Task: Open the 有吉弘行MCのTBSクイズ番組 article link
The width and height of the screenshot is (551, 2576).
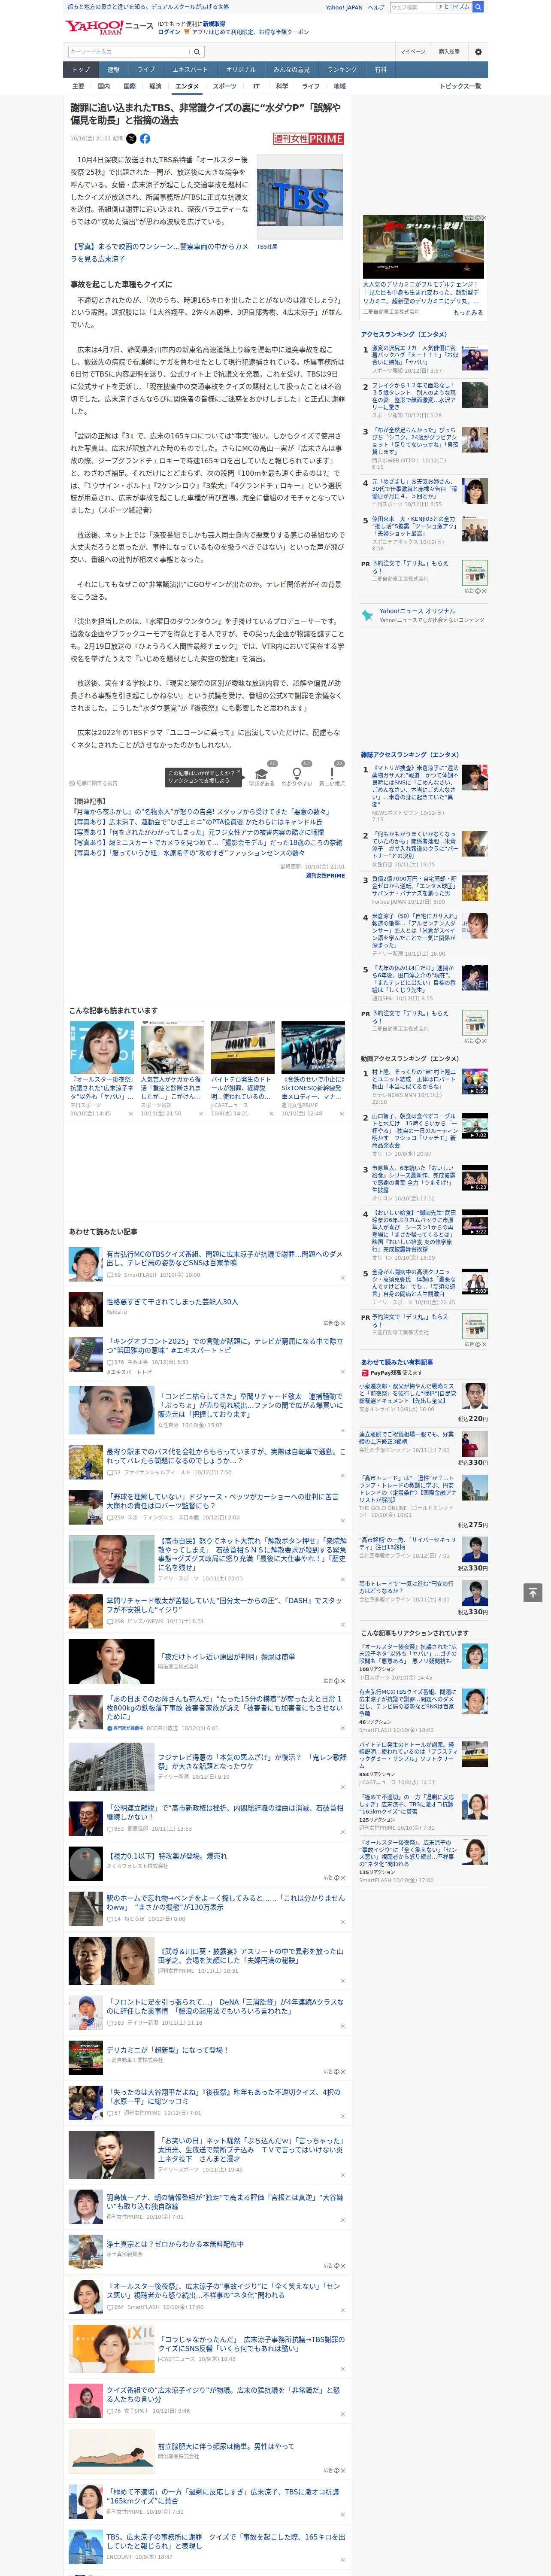Action: pyautogui.click(x=225, y=1258)
